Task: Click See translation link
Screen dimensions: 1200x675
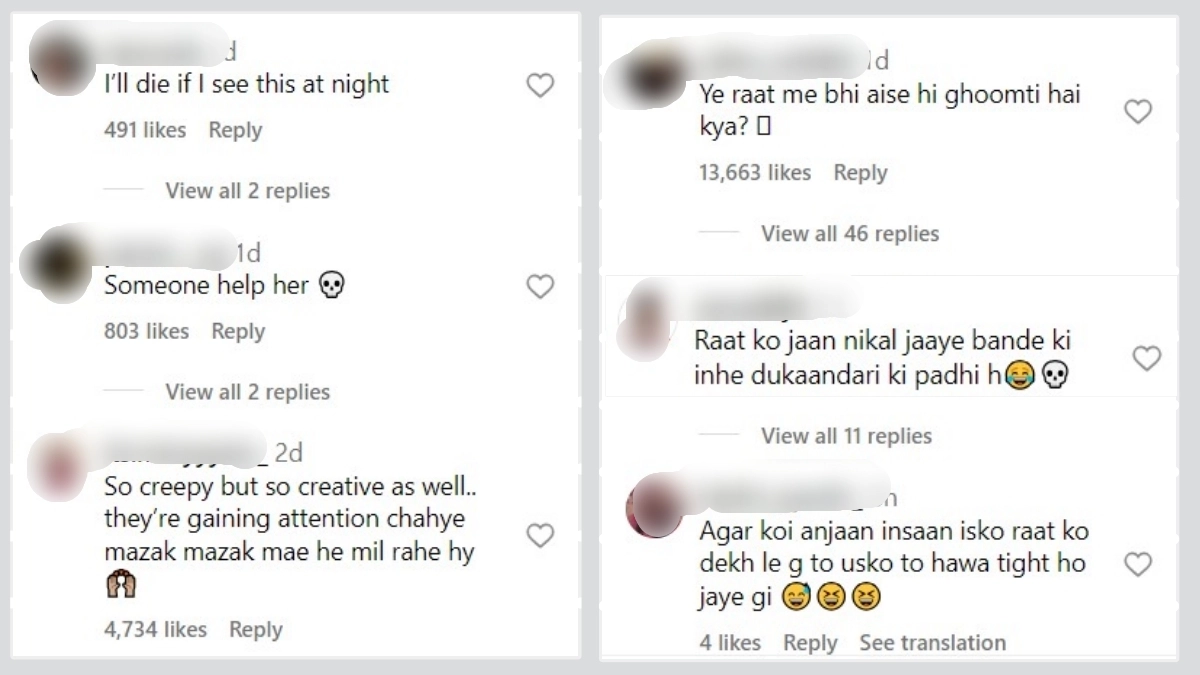Action: pos(933,643)
